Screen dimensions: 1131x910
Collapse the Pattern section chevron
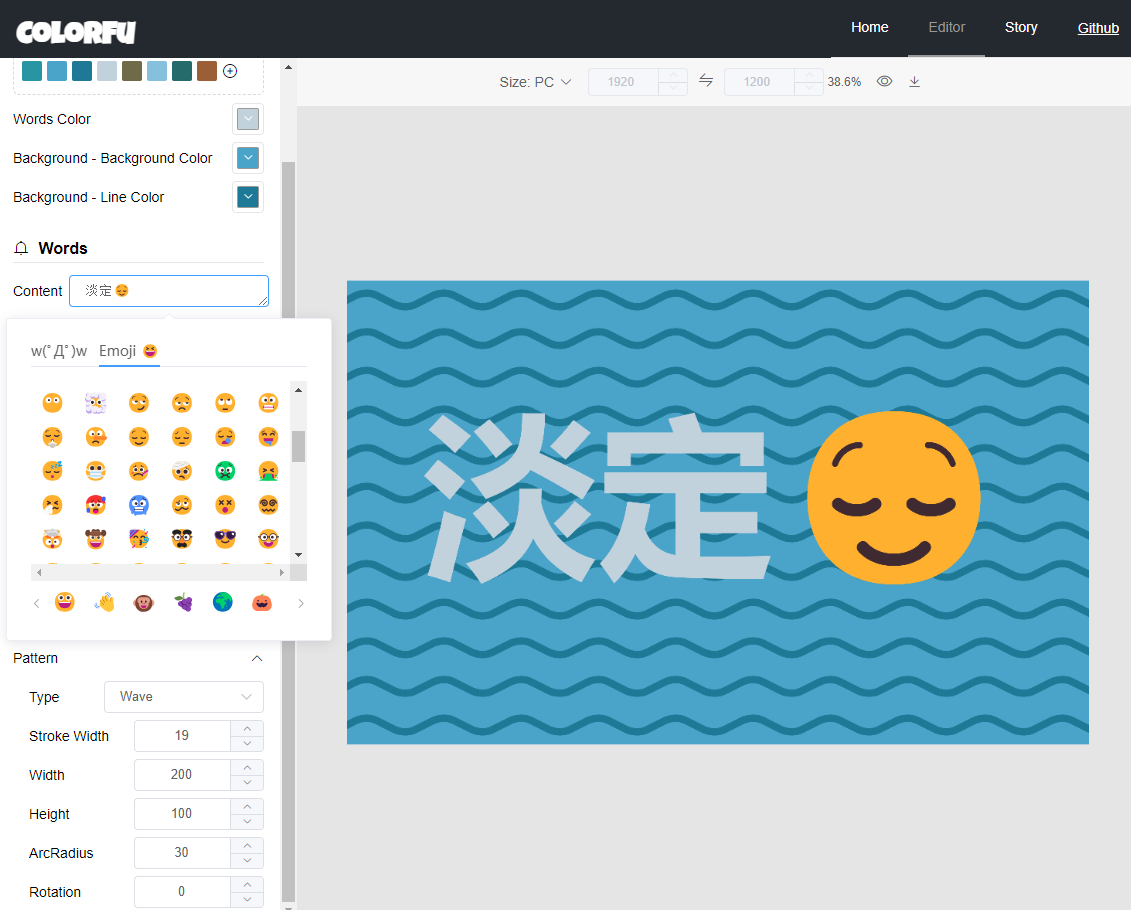(257, 658)
